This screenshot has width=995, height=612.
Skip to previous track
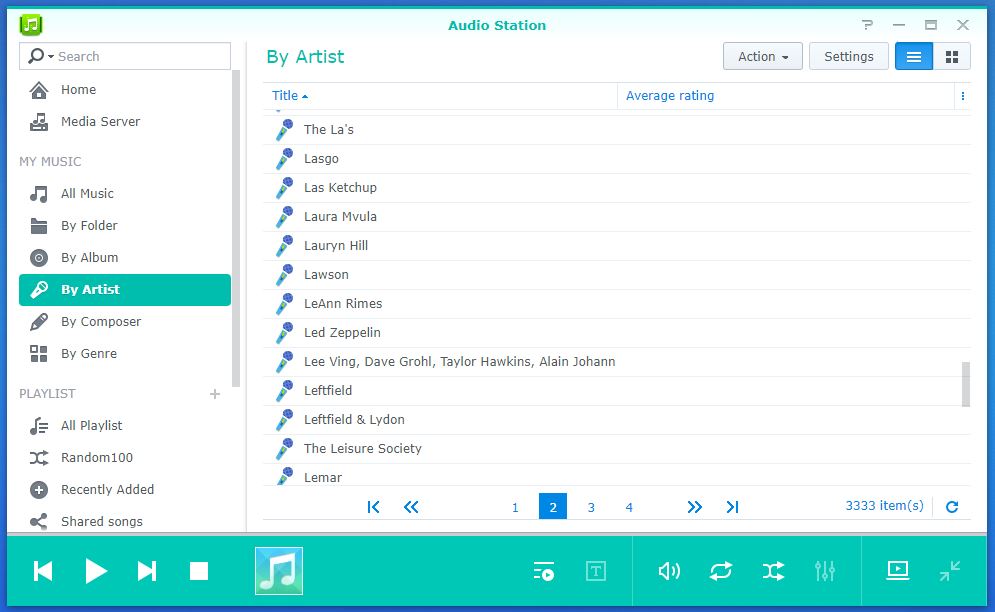click(x=43, y=571)
